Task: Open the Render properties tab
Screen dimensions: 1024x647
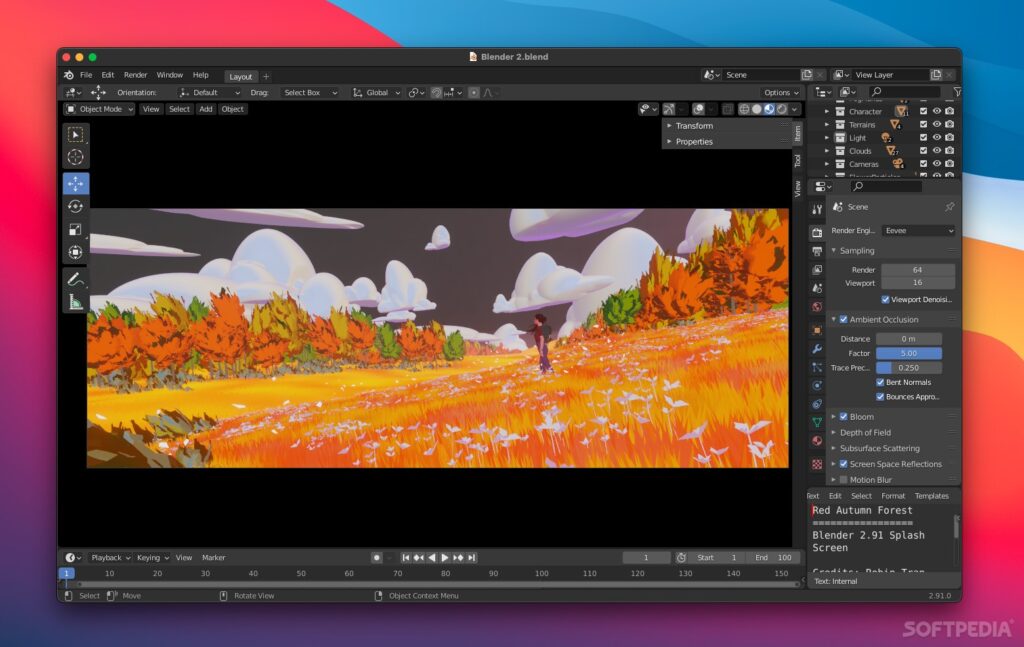Action: coord(817,232)
